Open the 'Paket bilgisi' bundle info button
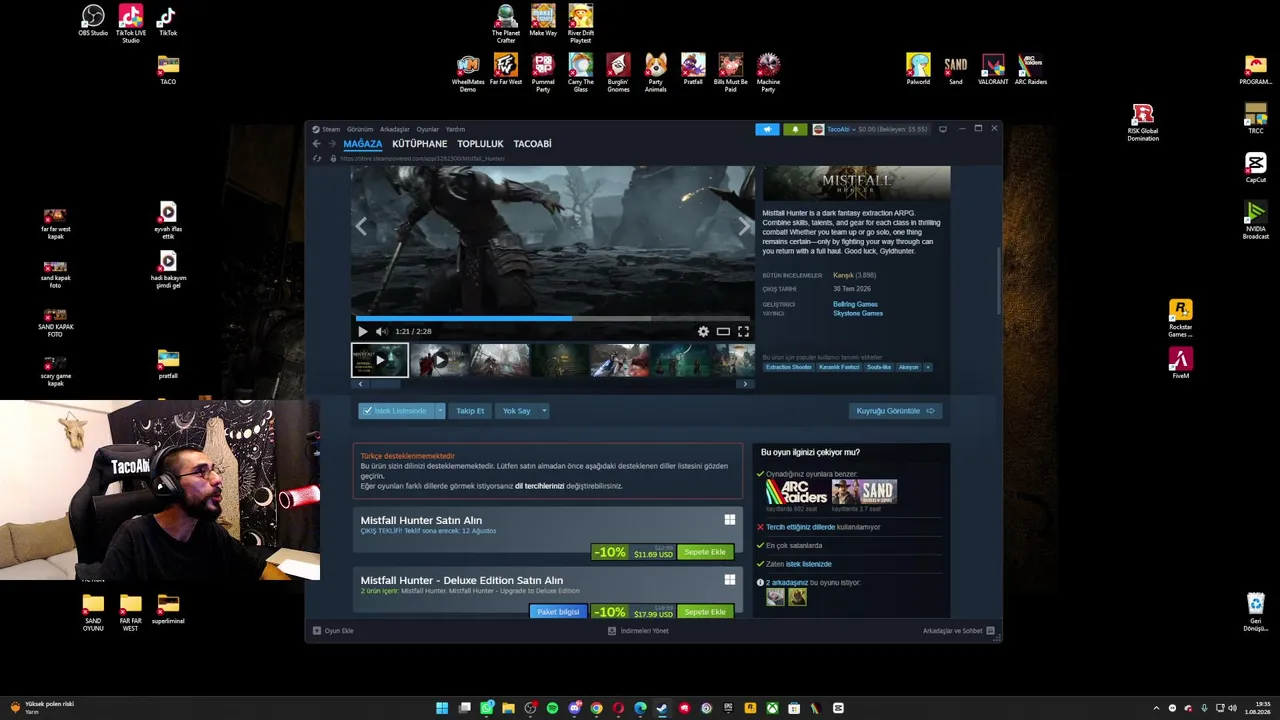The image size is (1280, 720). (558, 612)
